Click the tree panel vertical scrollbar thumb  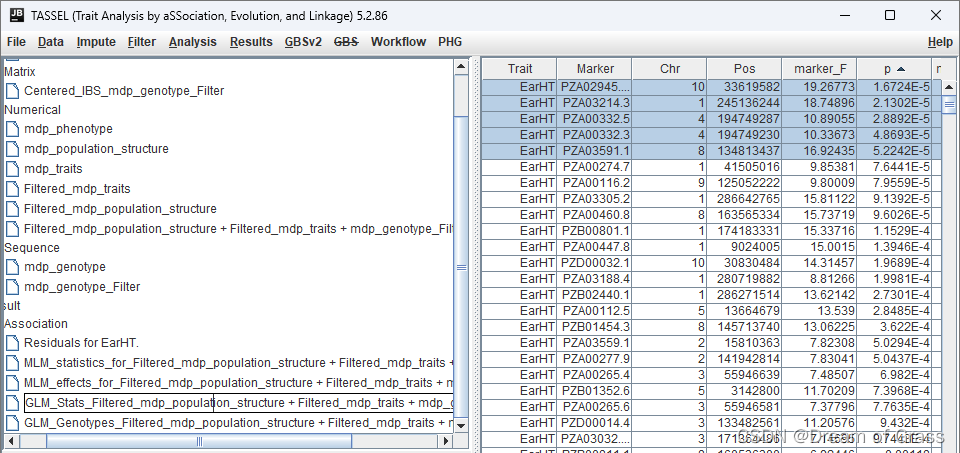pos(461,267)
